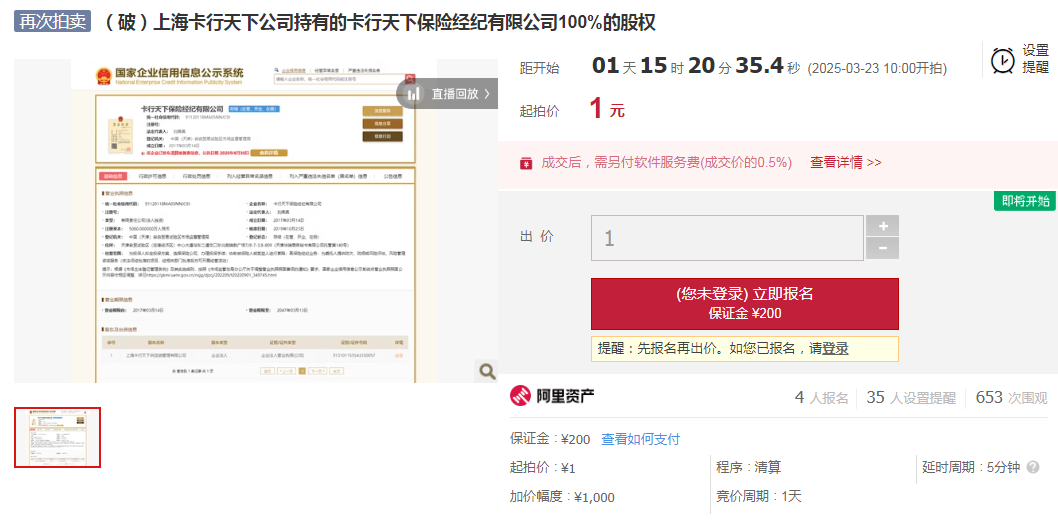The height and width of the screenshot is (527, 1058).
Task: Click the 即将开始 status badge
Action: (x=1025, y=201)
